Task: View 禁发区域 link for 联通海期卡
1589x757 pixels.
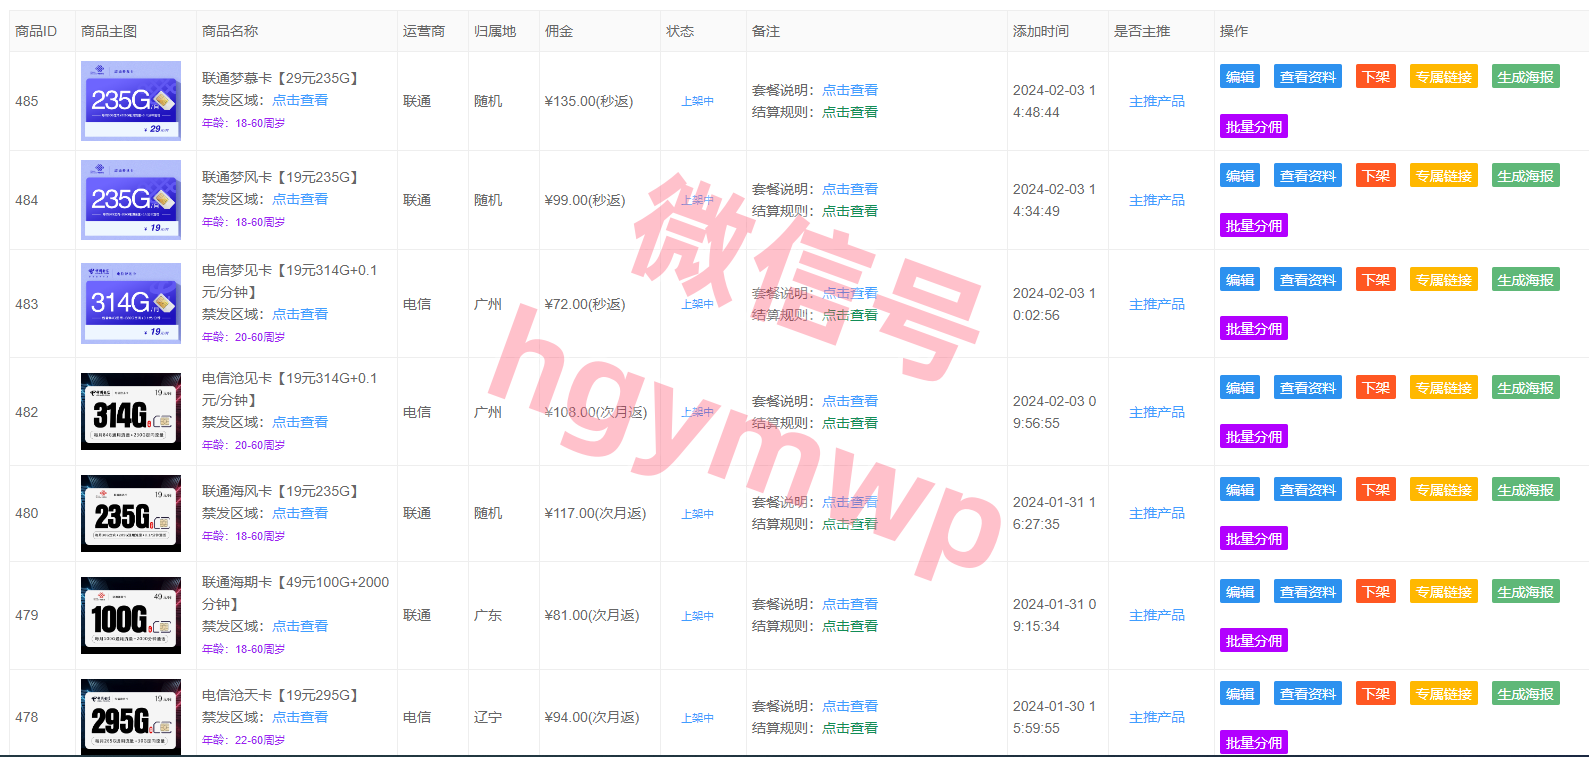Action: coord(300,626)
